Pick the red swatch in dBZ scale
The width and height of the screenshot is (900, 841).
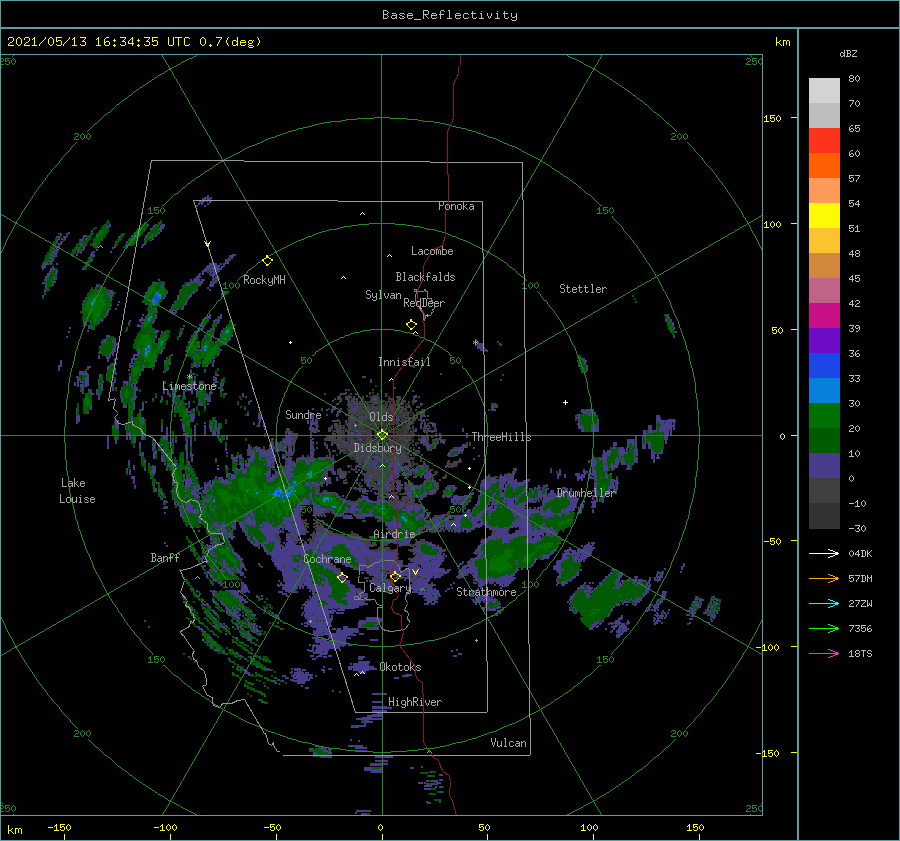824,141
